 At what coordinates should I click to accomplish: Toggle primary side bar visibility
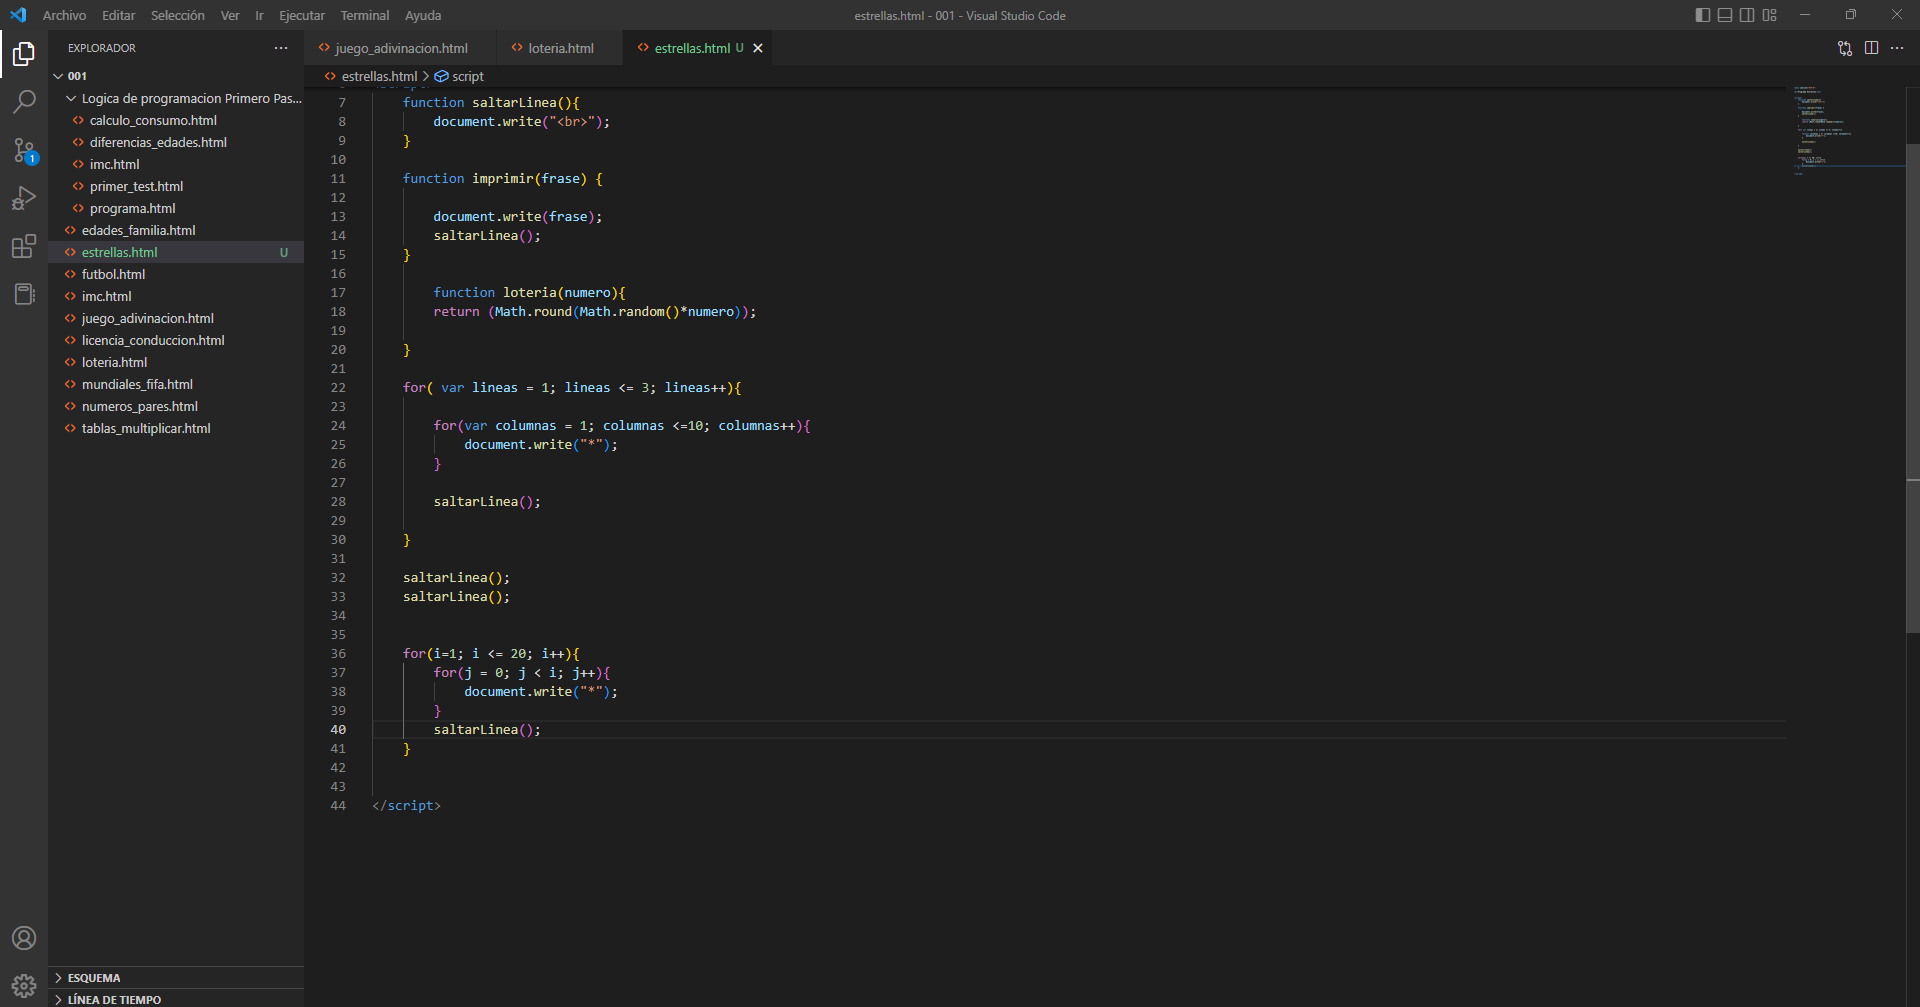pyautogui.click(x=1703, y=15)
